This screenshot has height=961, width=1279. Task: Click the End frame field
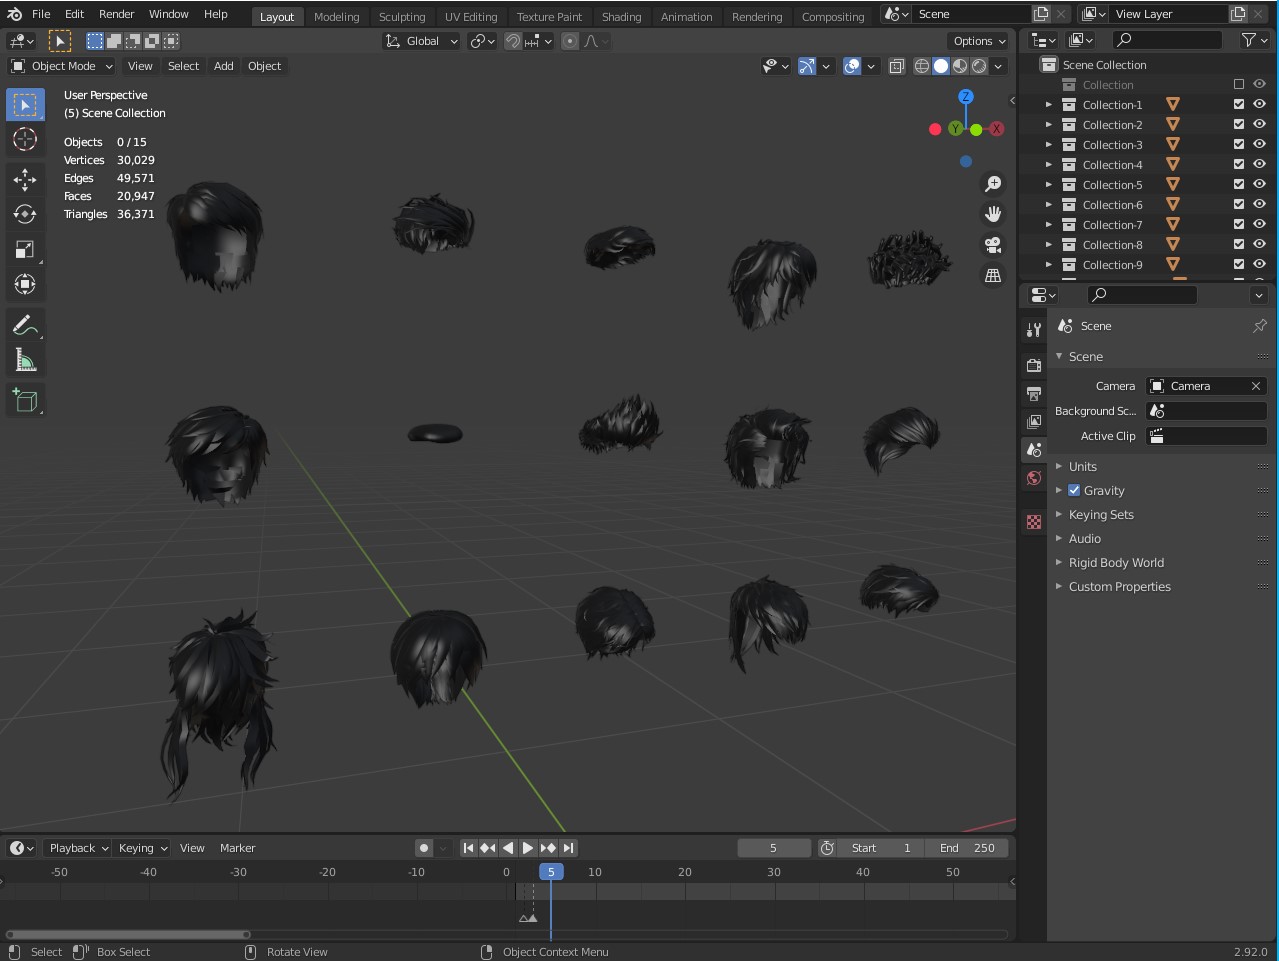point(967,848)
